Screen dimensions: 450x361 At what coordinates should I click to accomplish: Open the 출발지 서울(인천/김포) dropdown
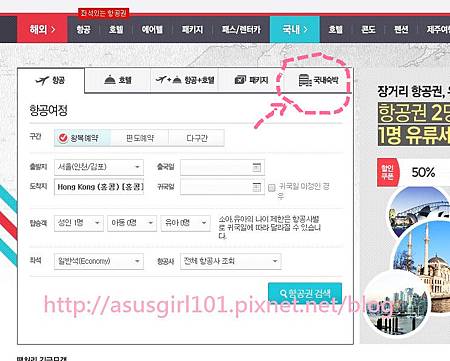(99, 167)
